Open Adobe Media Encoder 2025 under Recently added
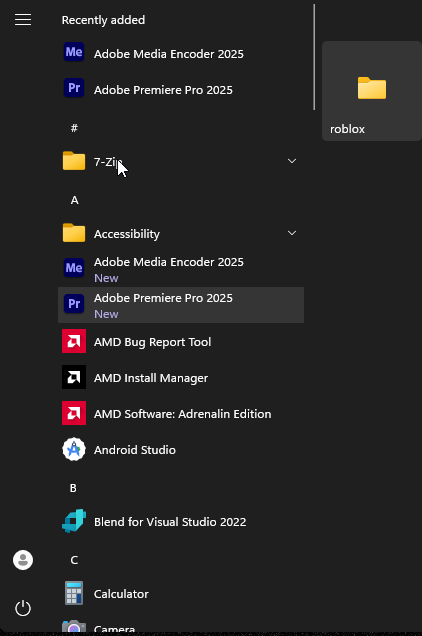Image resolution: width=422 pixels, height=636 pixels. [x=181, y=54]
